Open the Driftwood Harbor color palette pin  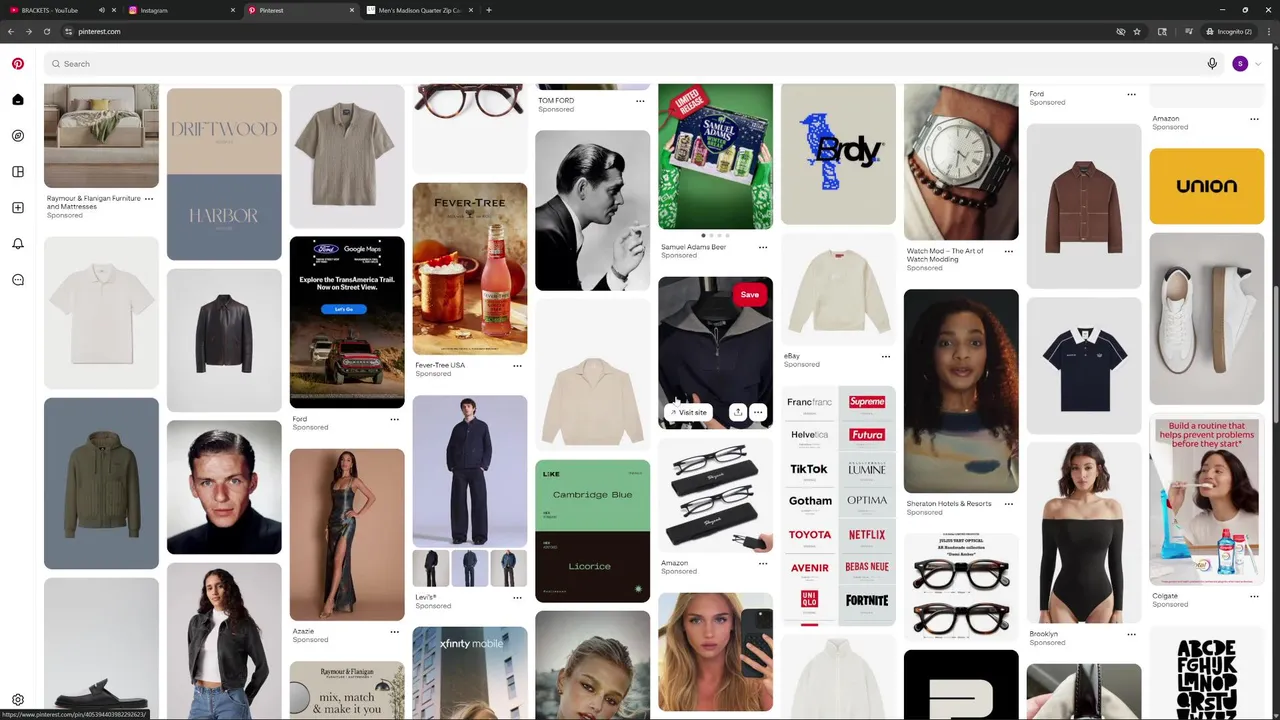coord(224,174)
